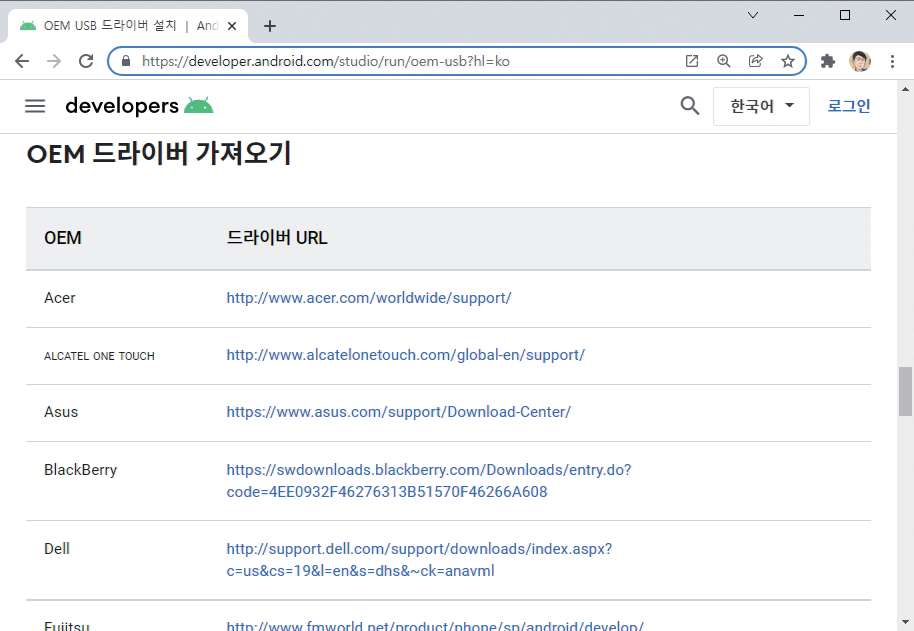914x631 pixels.
Task: Reload the current page
Action: click(x=86, y=61)
